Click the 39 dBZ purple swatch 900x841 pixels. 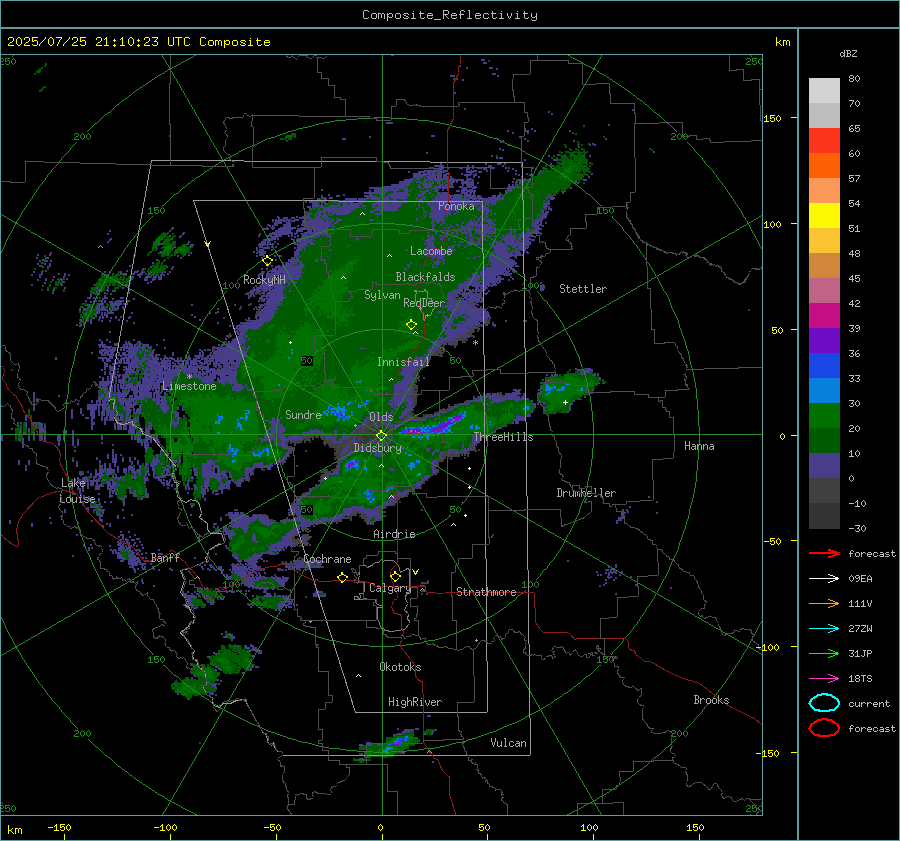coord(824,340)
